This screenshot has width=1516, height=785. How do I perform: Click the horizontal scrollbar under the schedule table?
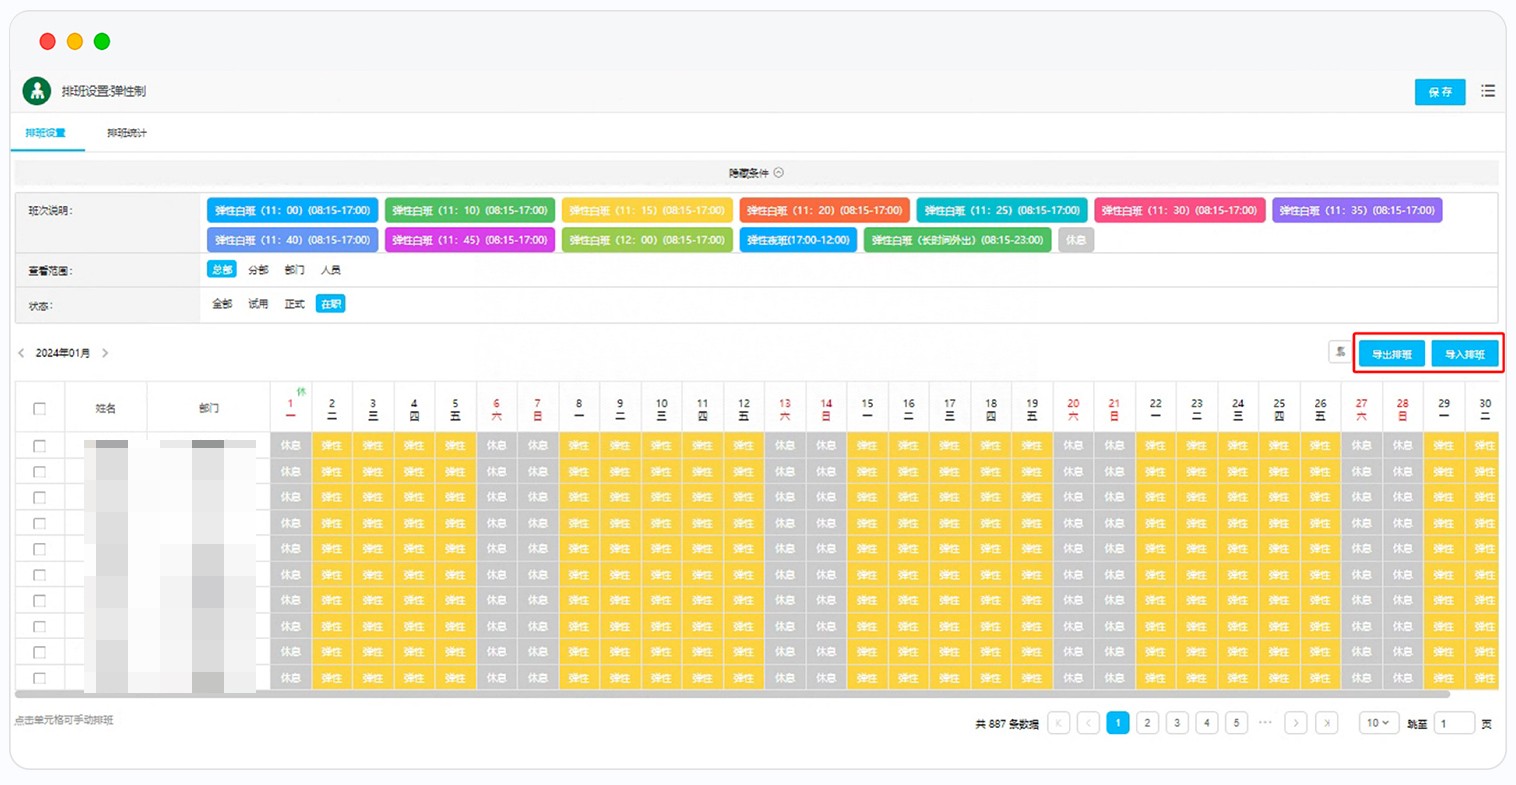(x=732, y=693)
